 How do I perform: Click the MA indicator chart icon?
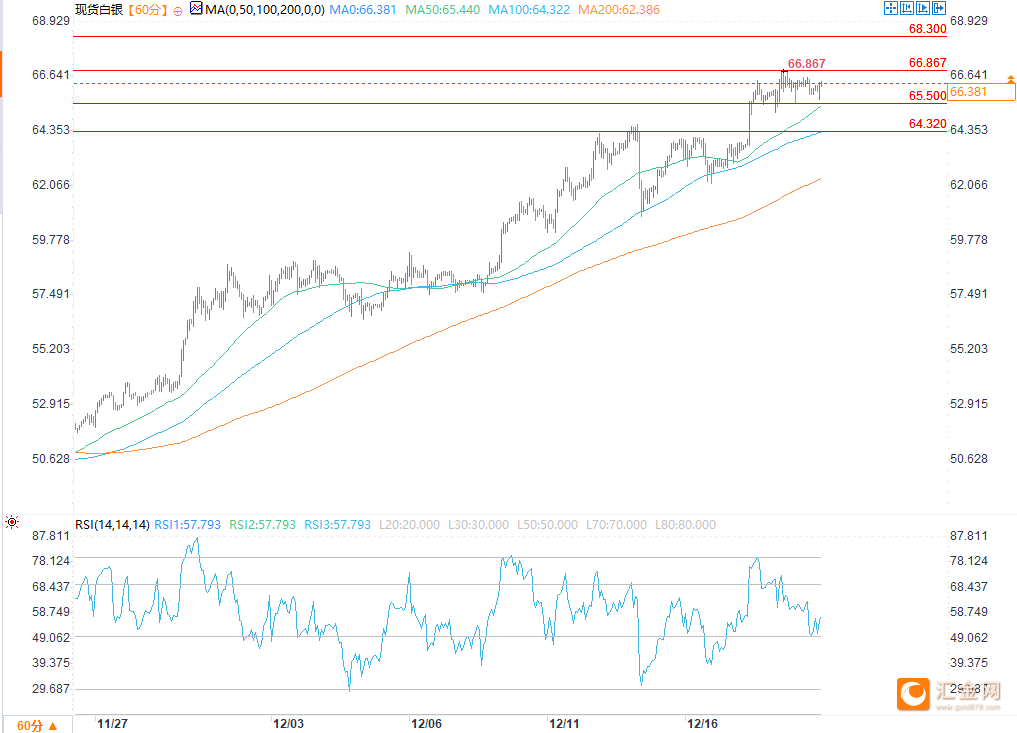[196, 9]
